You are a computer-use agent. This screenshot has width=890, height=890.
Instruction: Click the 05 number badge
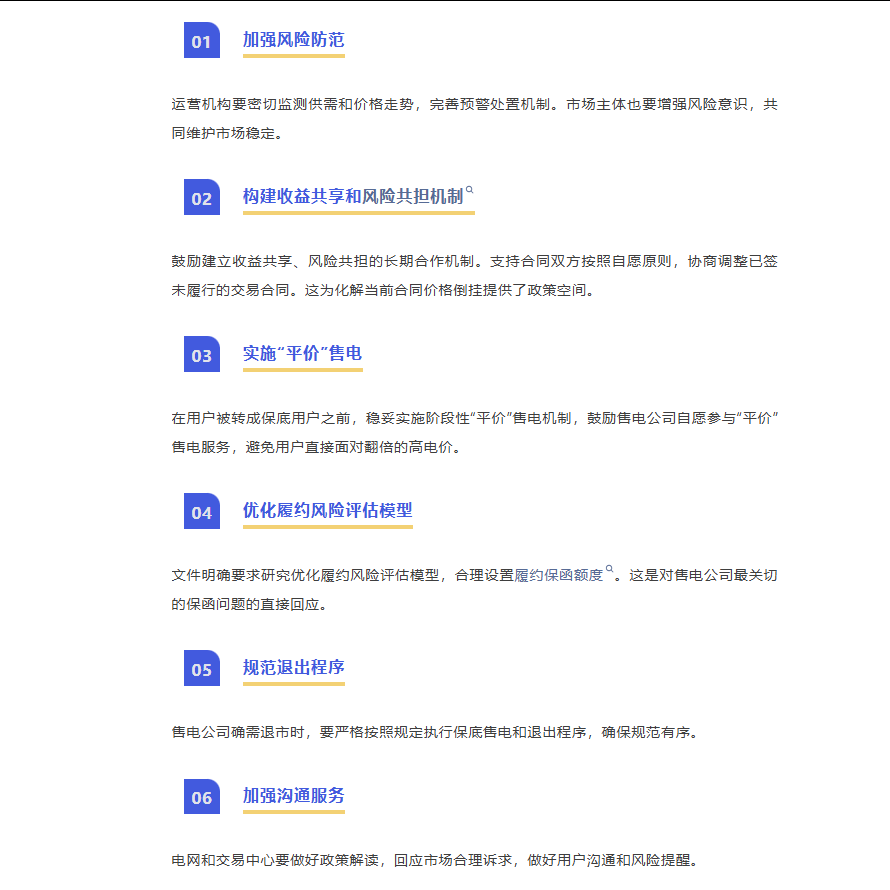(x=201, y=668)
